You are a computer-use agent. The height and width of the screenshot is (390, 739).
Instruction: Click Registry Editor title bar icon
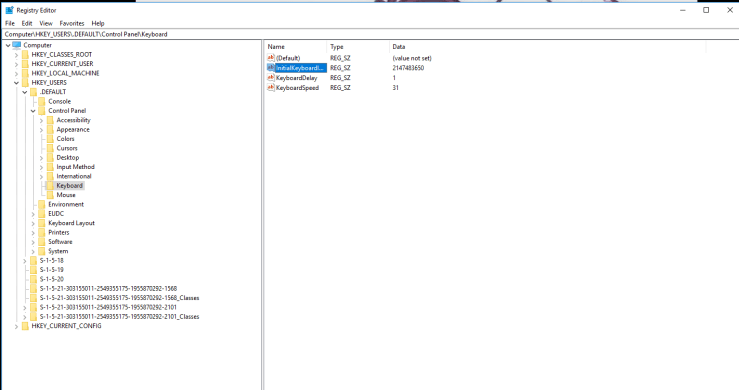(x=9, y=10)
